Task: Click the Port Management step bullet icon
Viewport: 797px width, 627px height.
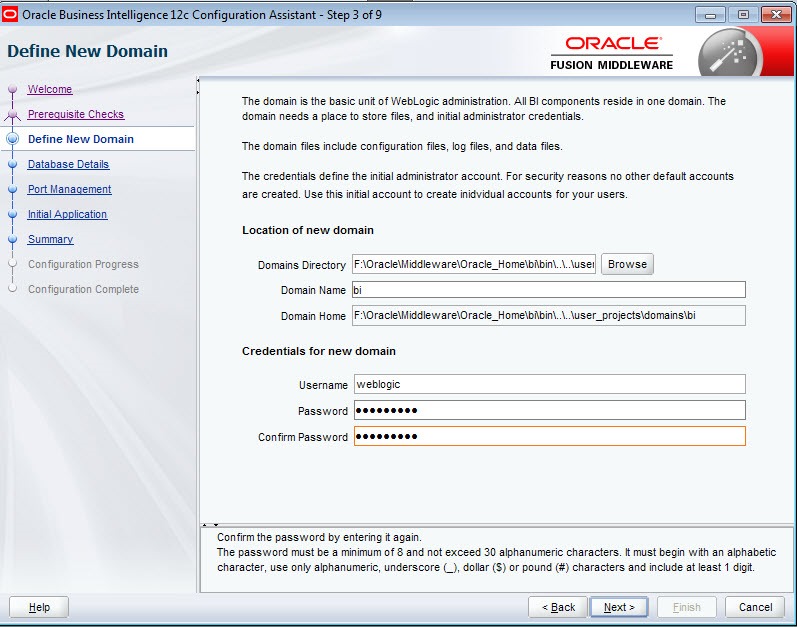Action: click(13, 189)
